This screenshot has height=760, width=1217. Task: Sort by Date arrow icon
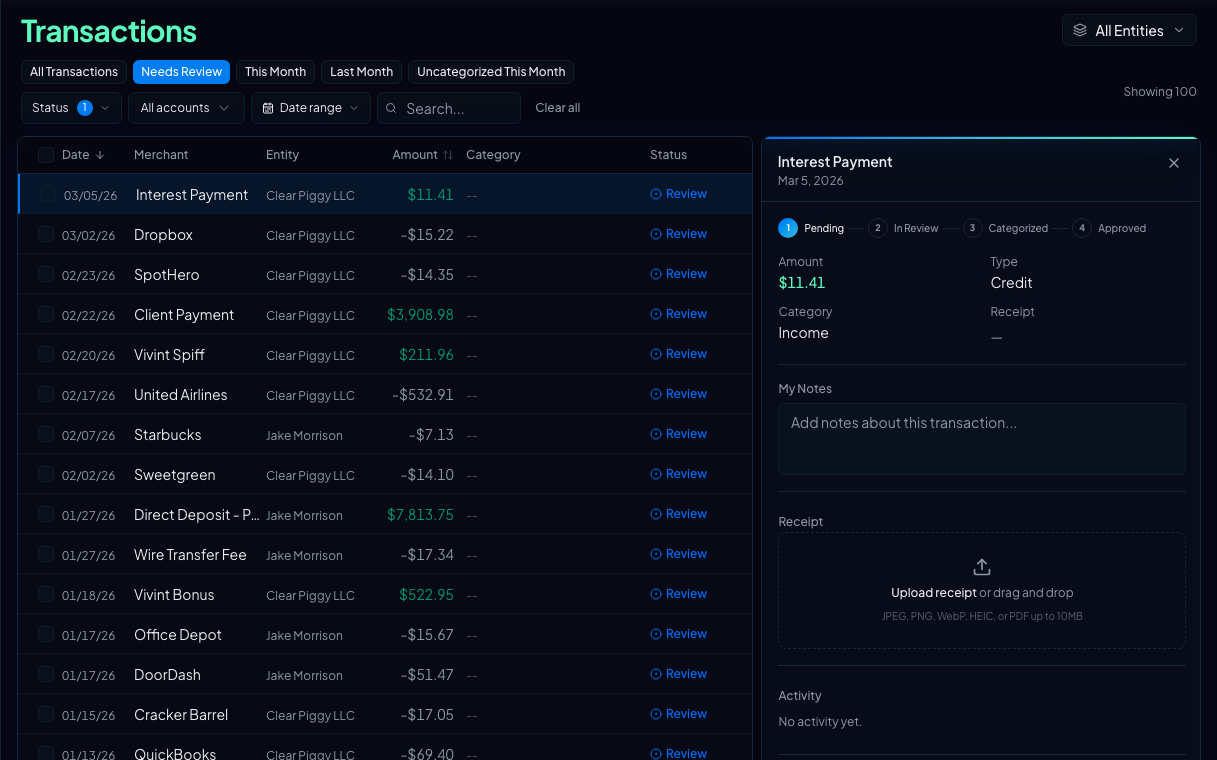tap(100, 155)
